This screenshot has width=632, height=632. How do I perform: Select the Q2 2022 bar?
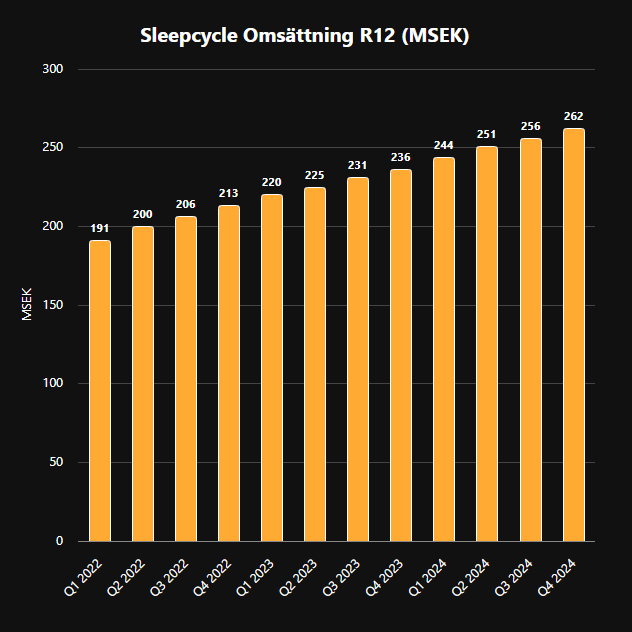[143, 384]
